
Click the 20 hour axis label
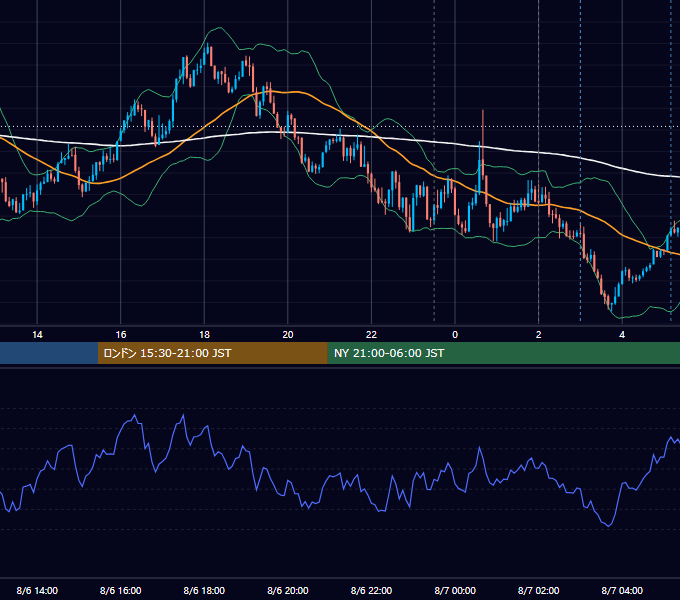tap(288, 335)
